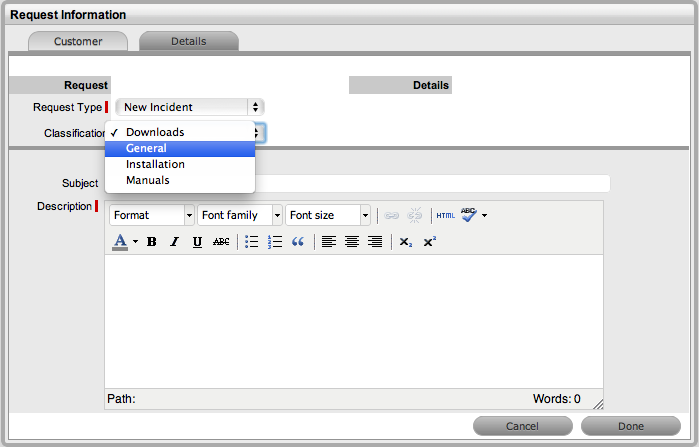Click the Subject label
This screenshot has width=699, height=447.
pos(80,183)
